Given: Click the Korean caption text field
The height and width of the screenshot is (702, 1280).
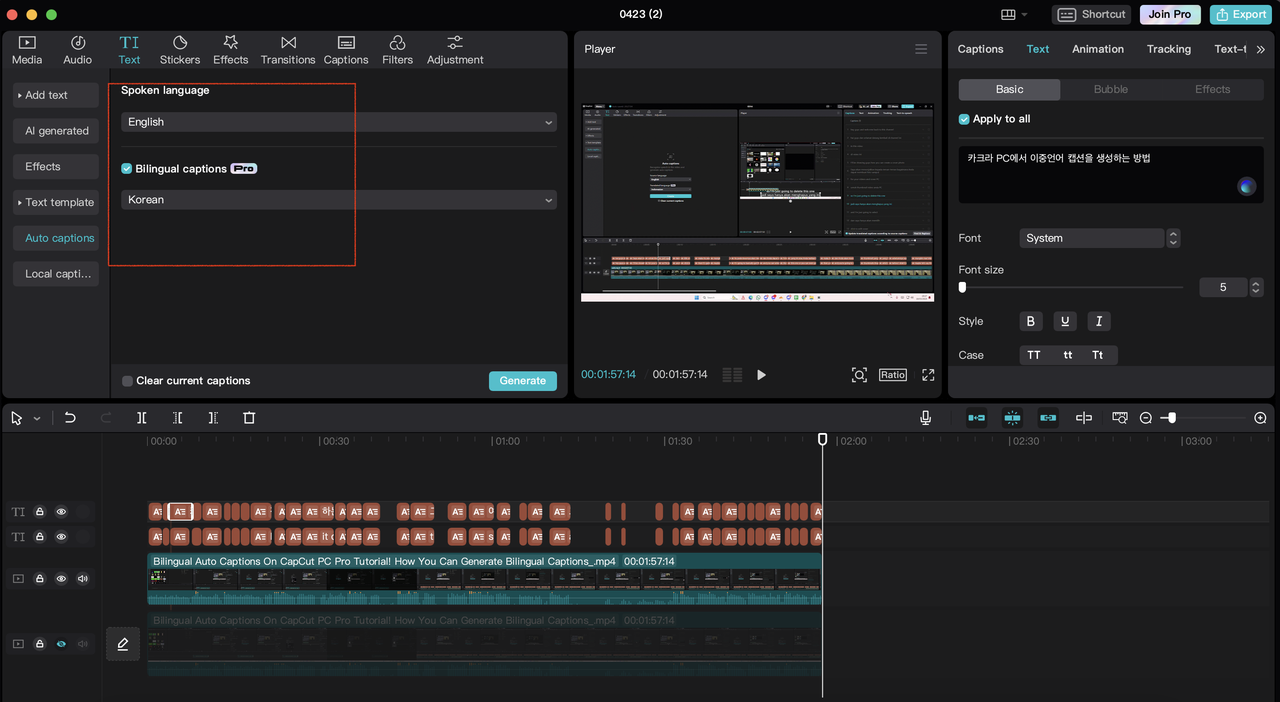Looking at the screenshot, I should 1111,174.
